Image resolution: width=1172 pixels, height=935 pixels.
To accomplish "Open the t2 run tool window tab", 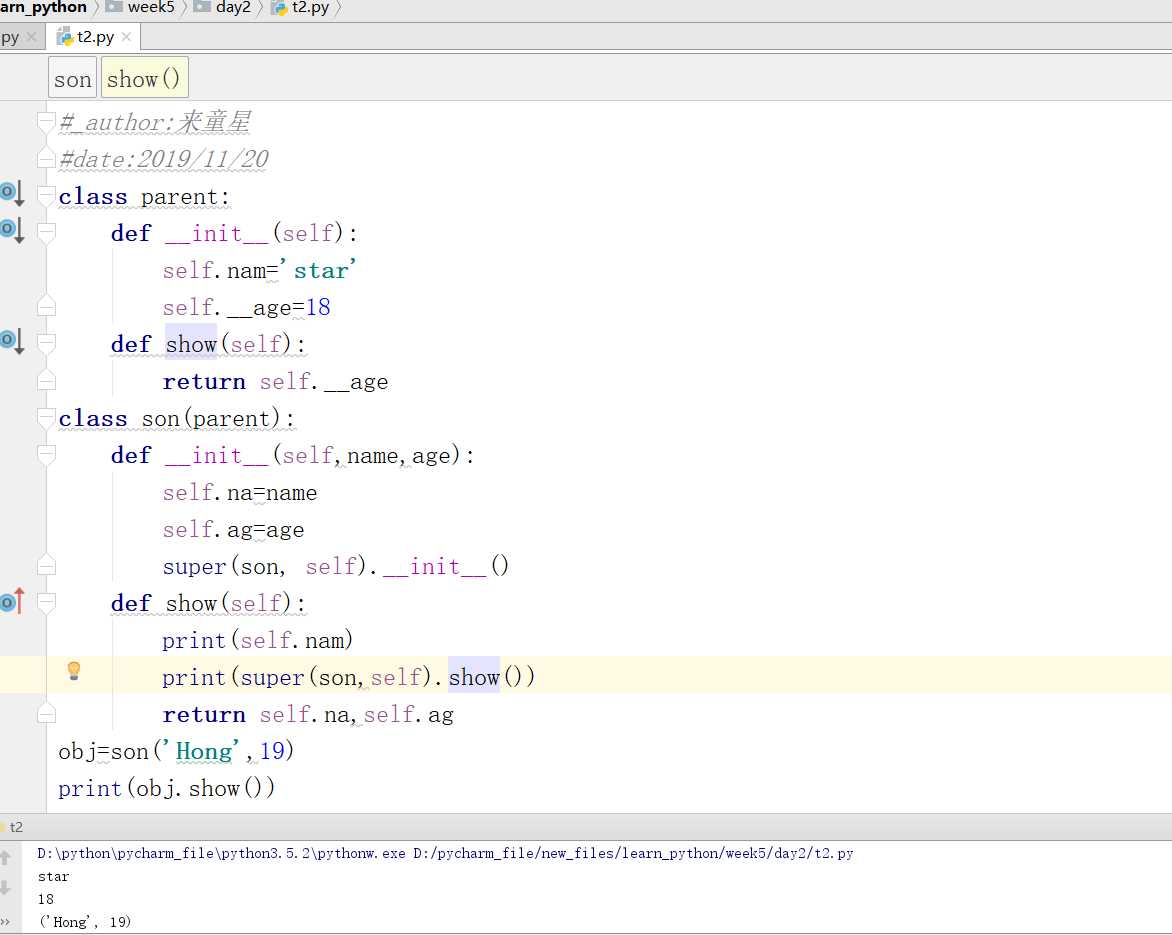I will point(15,827).
